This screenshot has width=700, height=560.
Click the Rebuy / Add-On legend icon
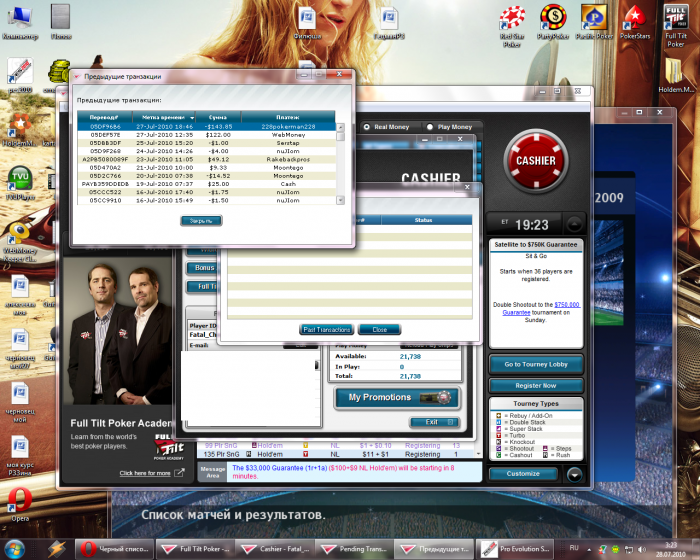point(498,415)
